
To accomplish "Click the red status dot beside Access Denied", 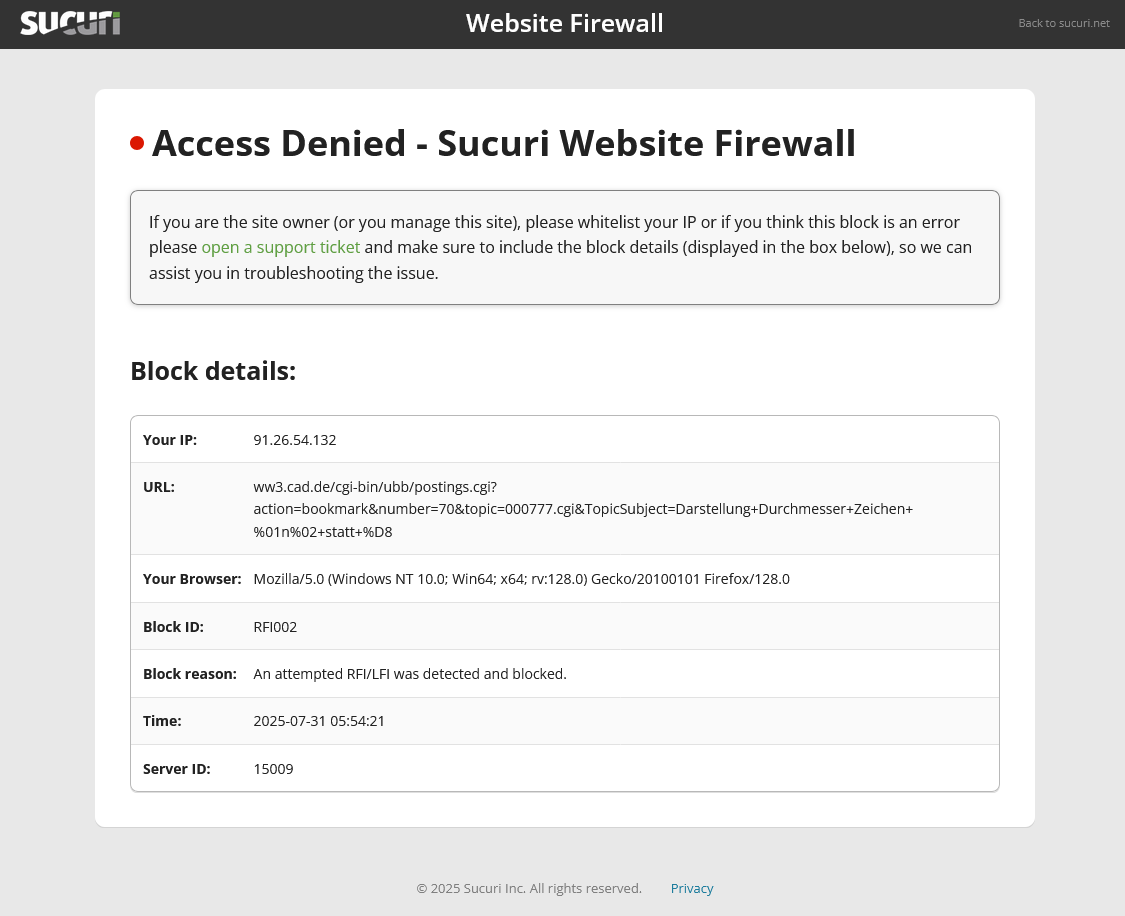I will [137, 143].
